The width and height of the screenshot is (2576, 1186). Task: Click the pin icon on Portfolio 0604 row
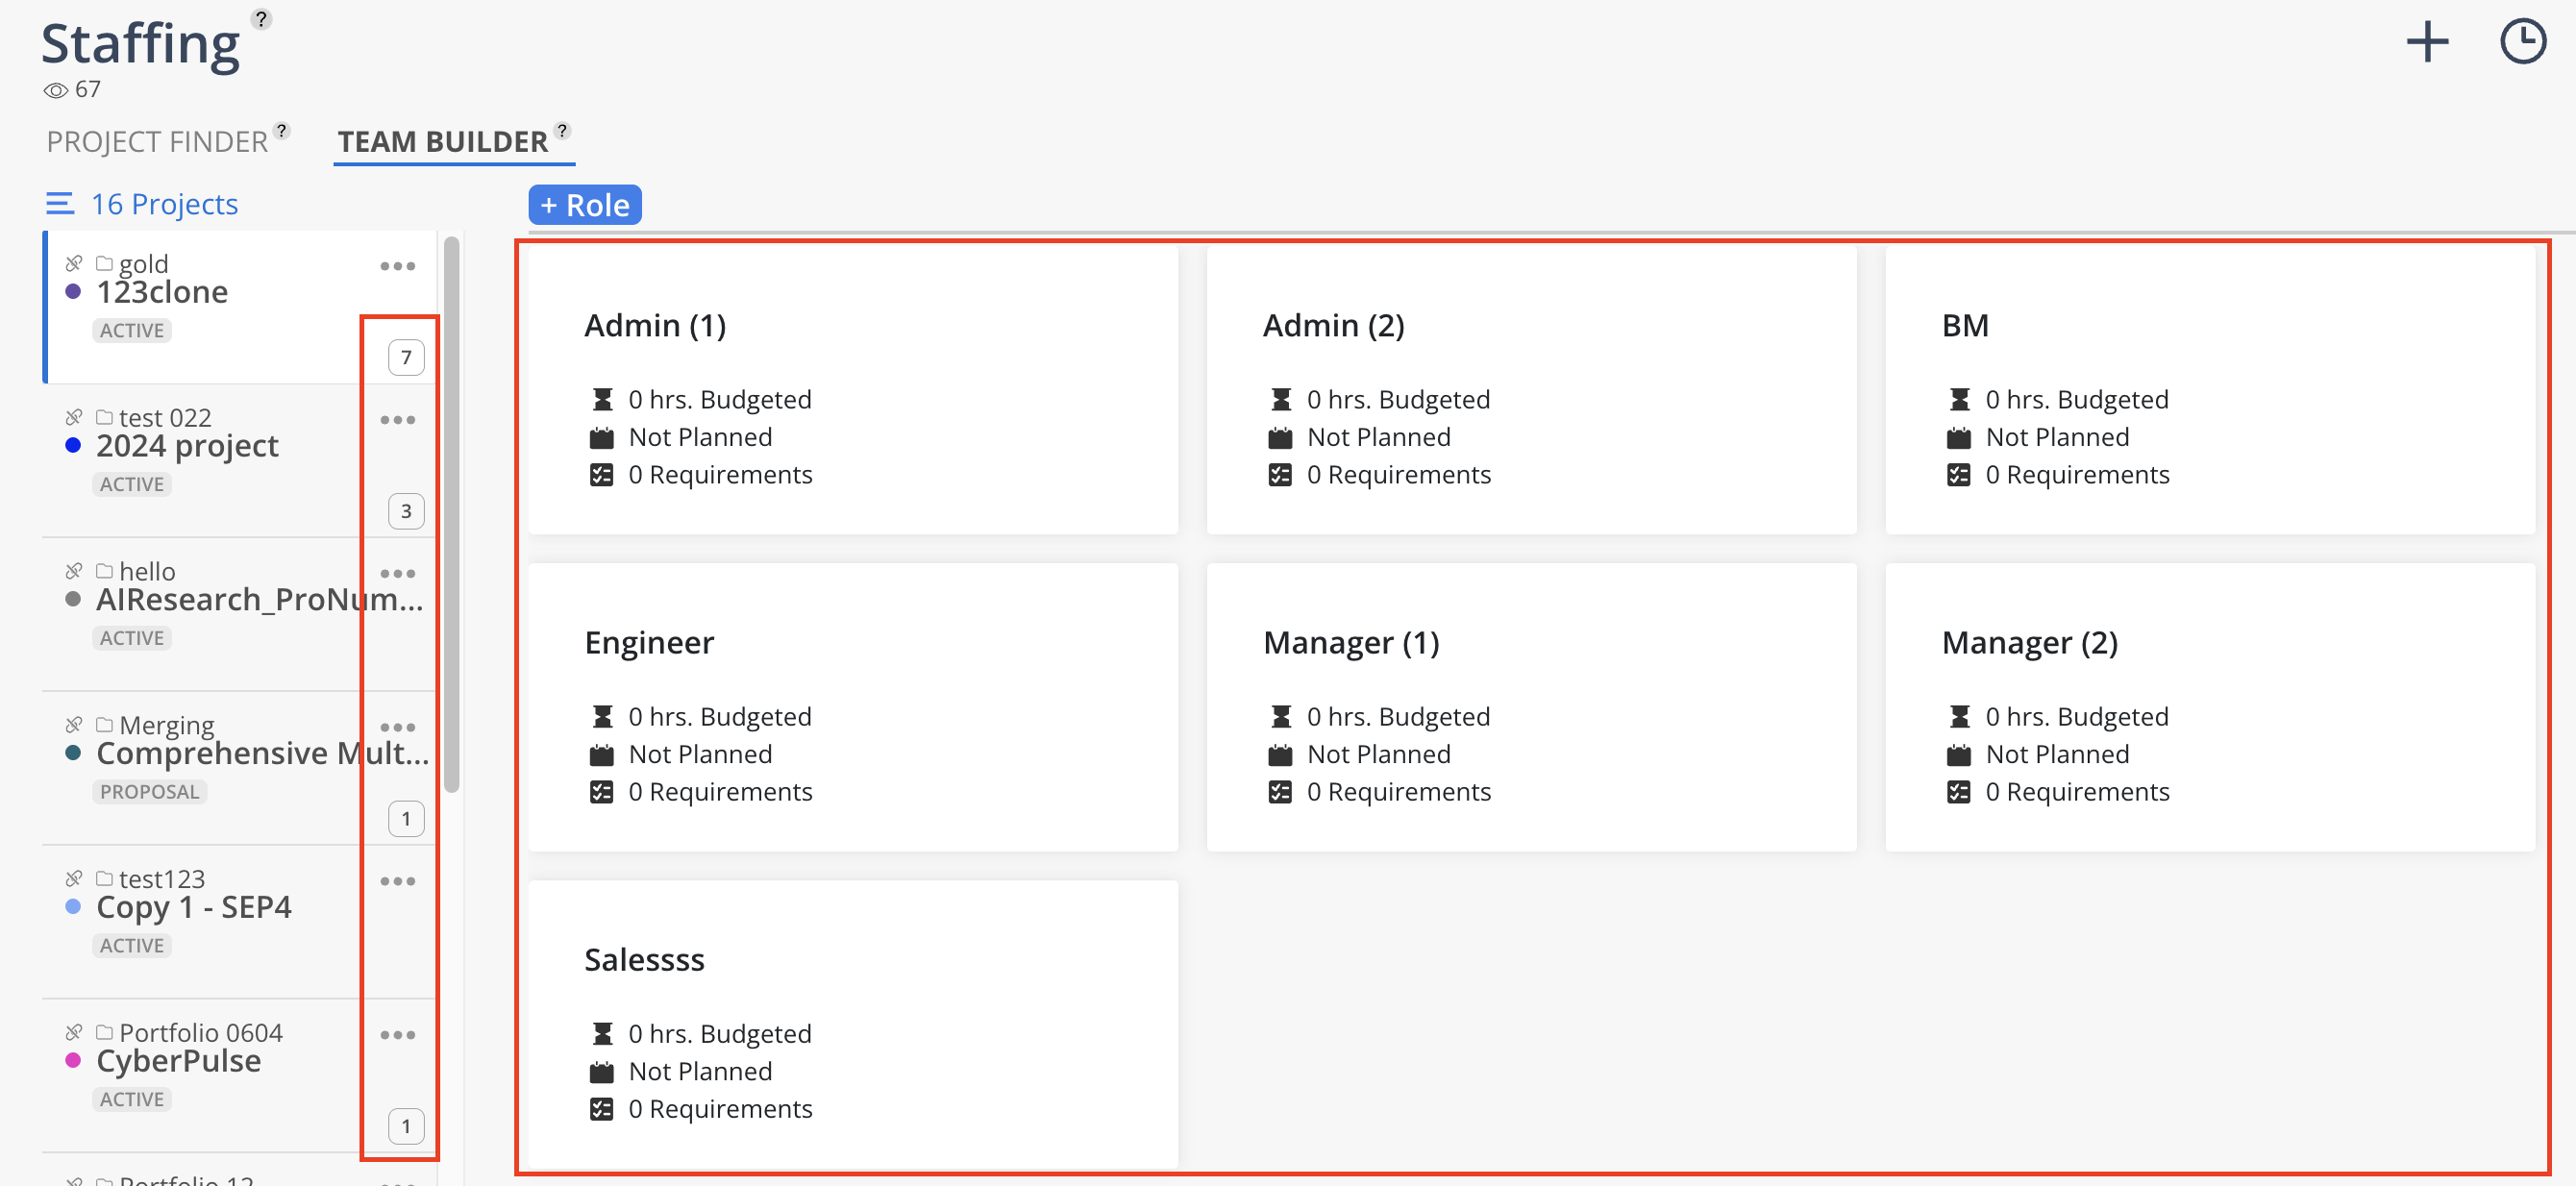point(74,1034)
